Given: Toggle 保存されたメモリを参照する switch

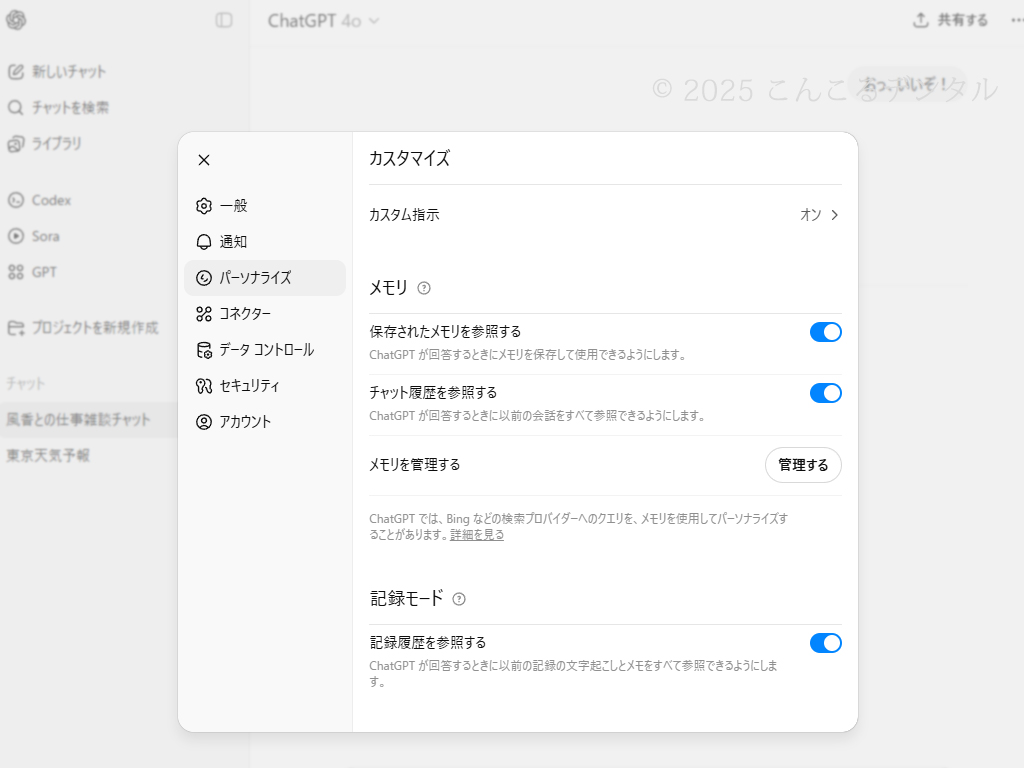Looking at the screenshot, I should tap(825, 332).
